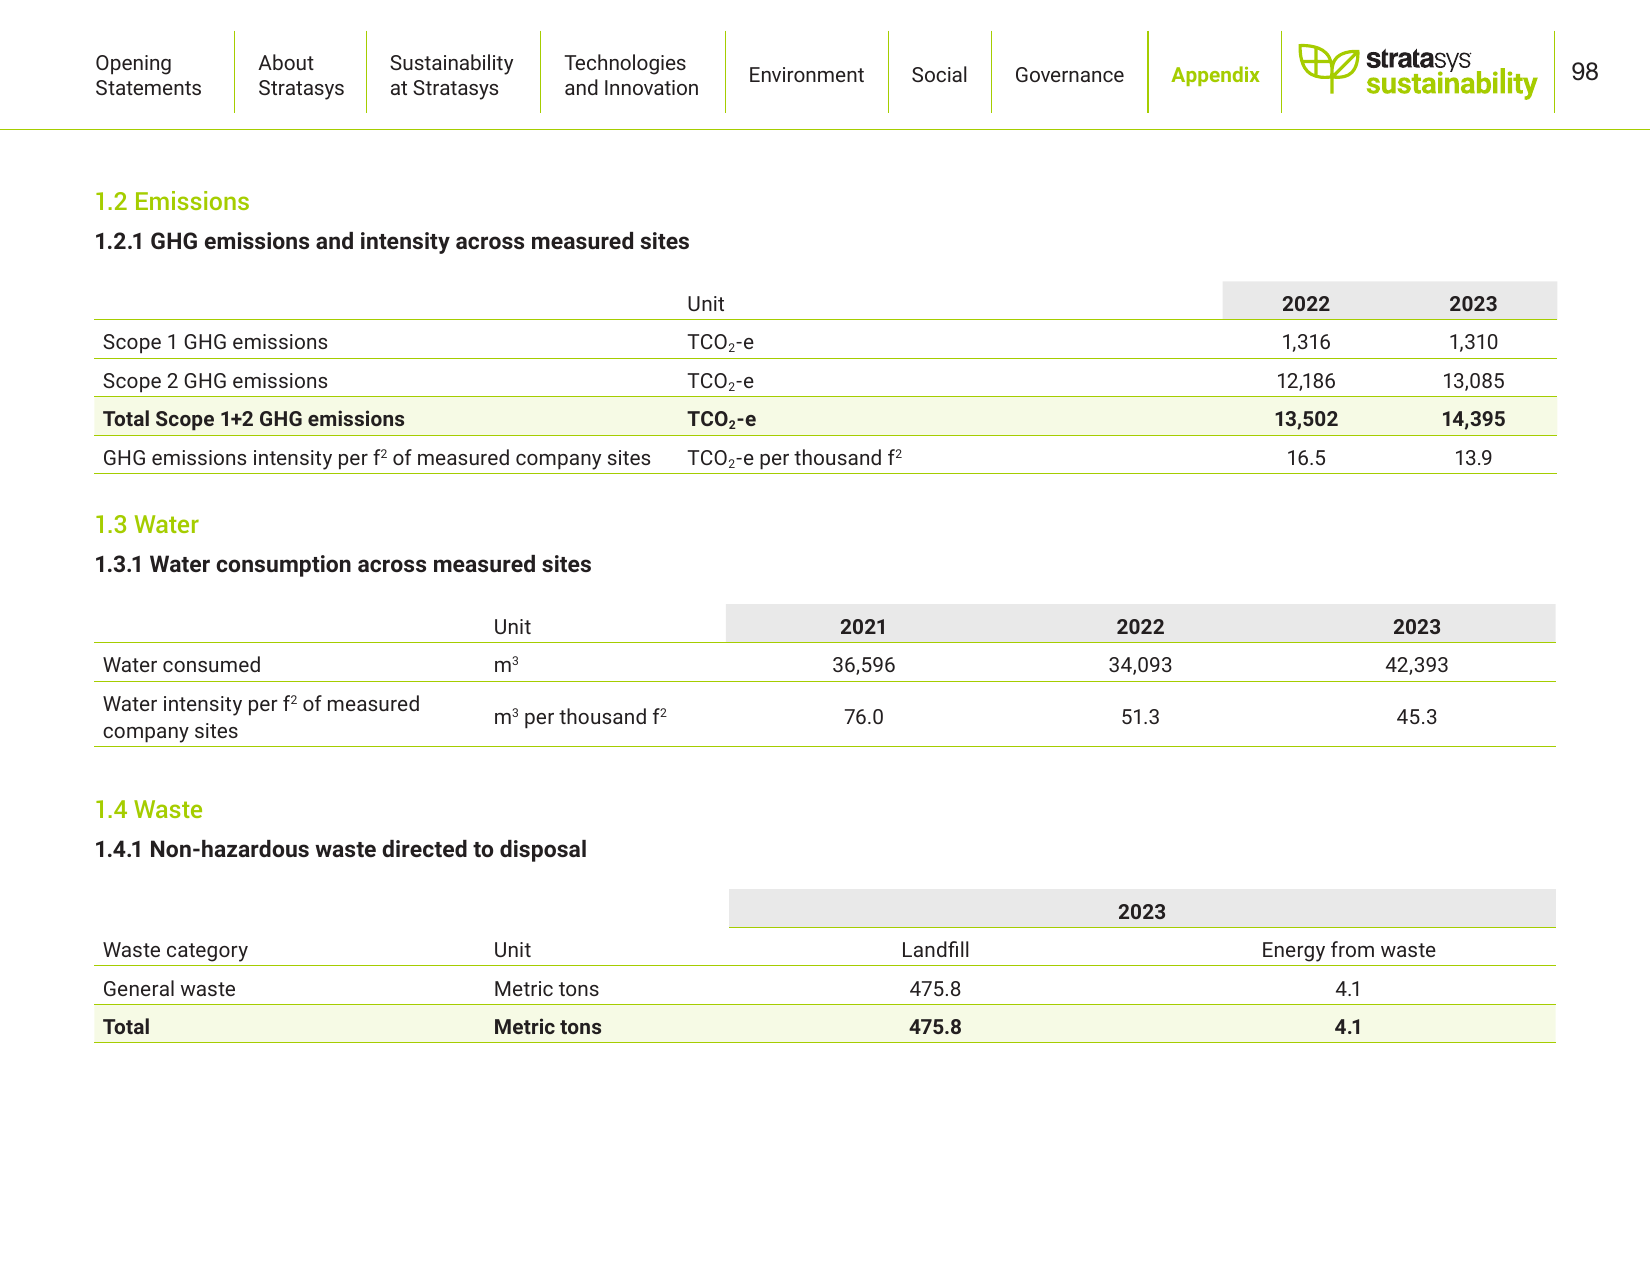Click the GHG emissions and intensity subheading

point(392,241)
